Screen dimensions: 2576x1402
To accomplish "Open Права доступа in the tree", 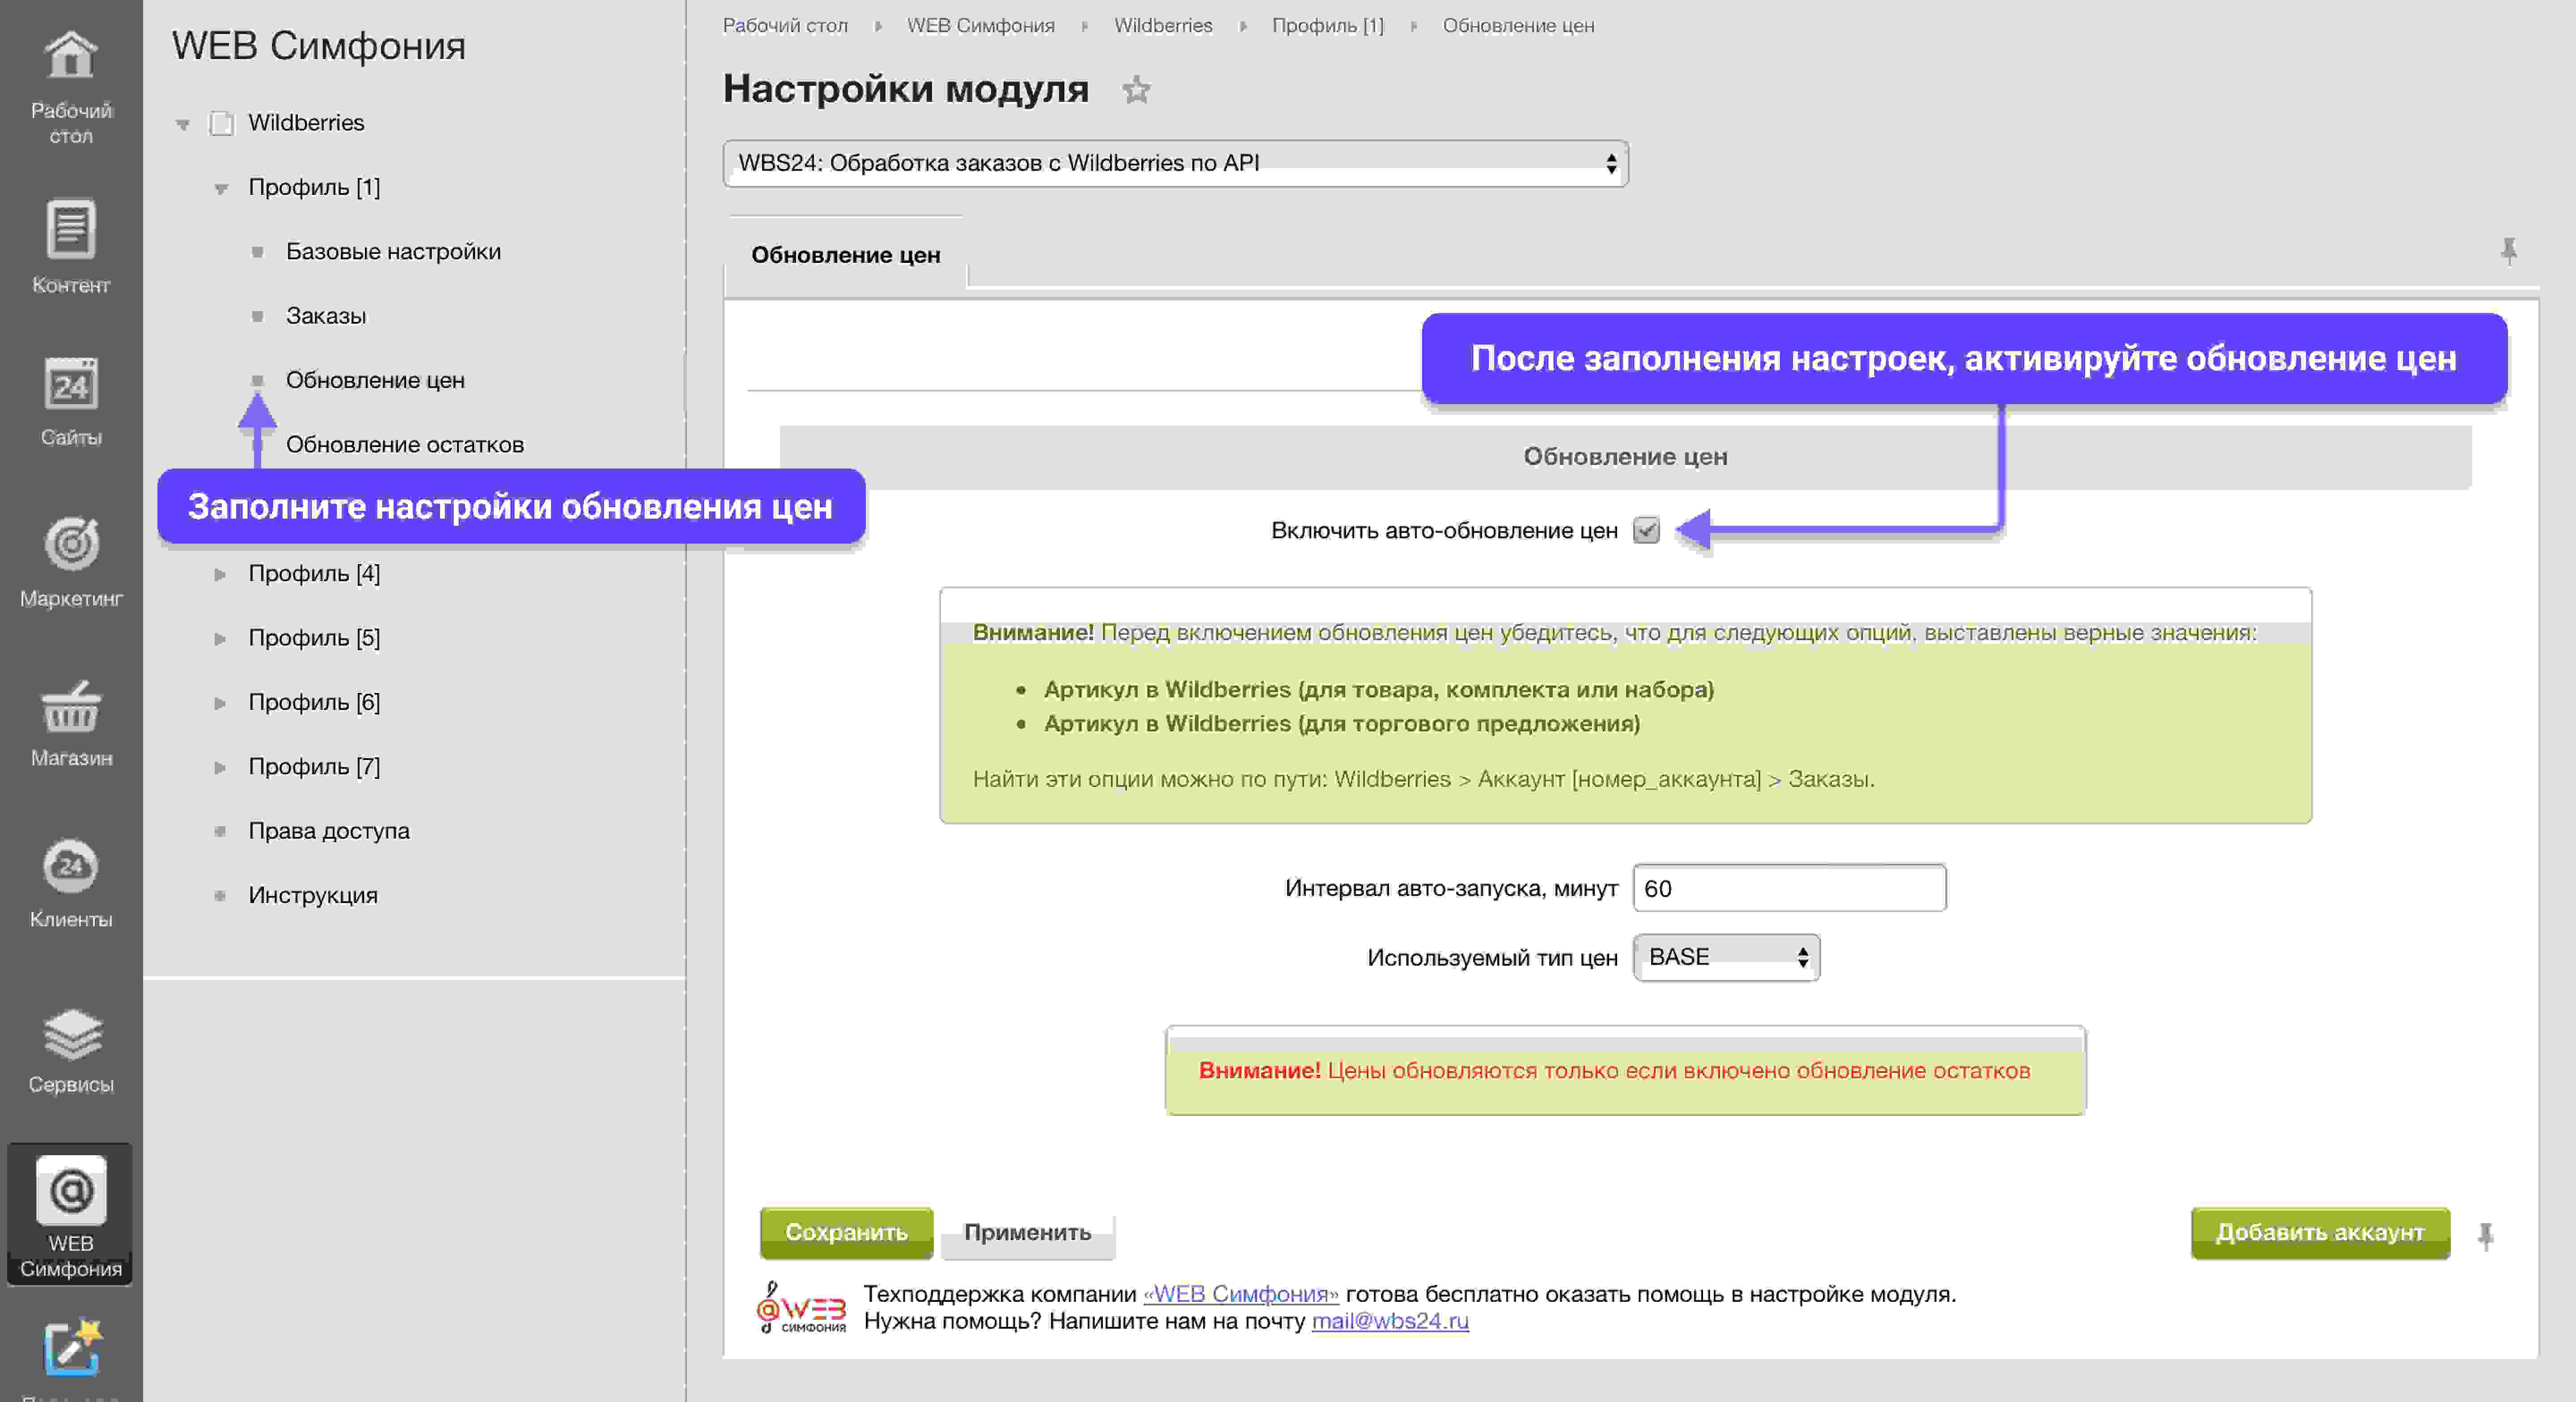I will tap(329, 831).
